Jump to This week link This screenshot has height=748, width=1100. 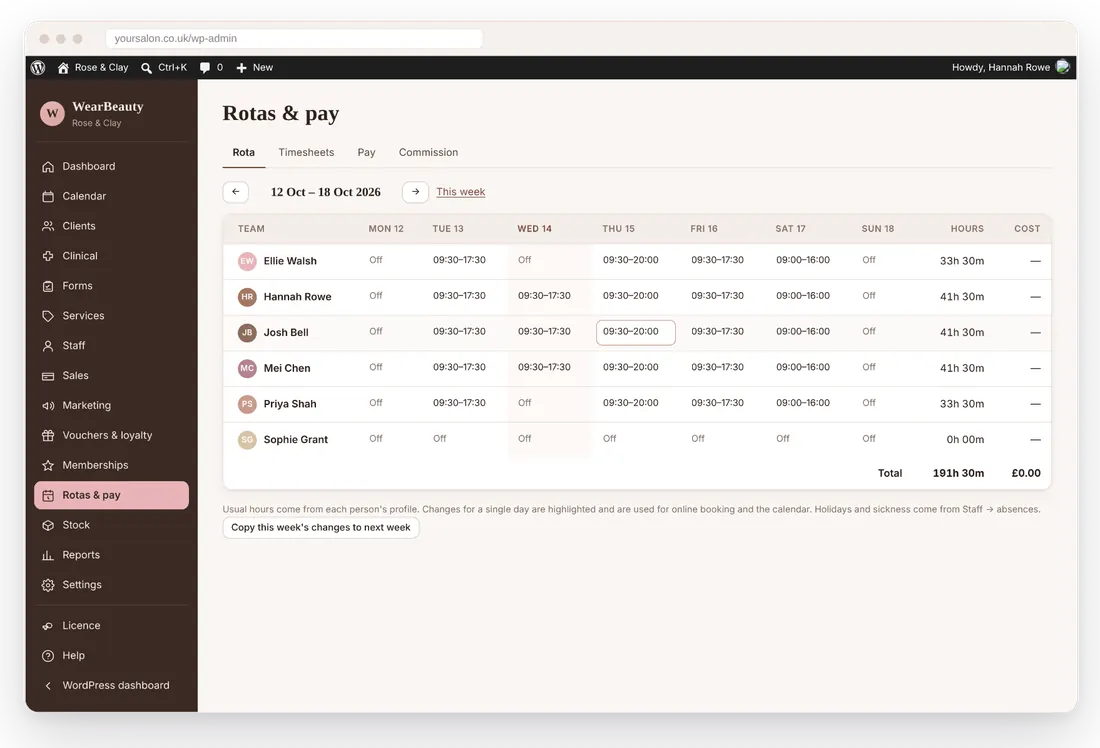pyautogui.click(x=460, y=192)
